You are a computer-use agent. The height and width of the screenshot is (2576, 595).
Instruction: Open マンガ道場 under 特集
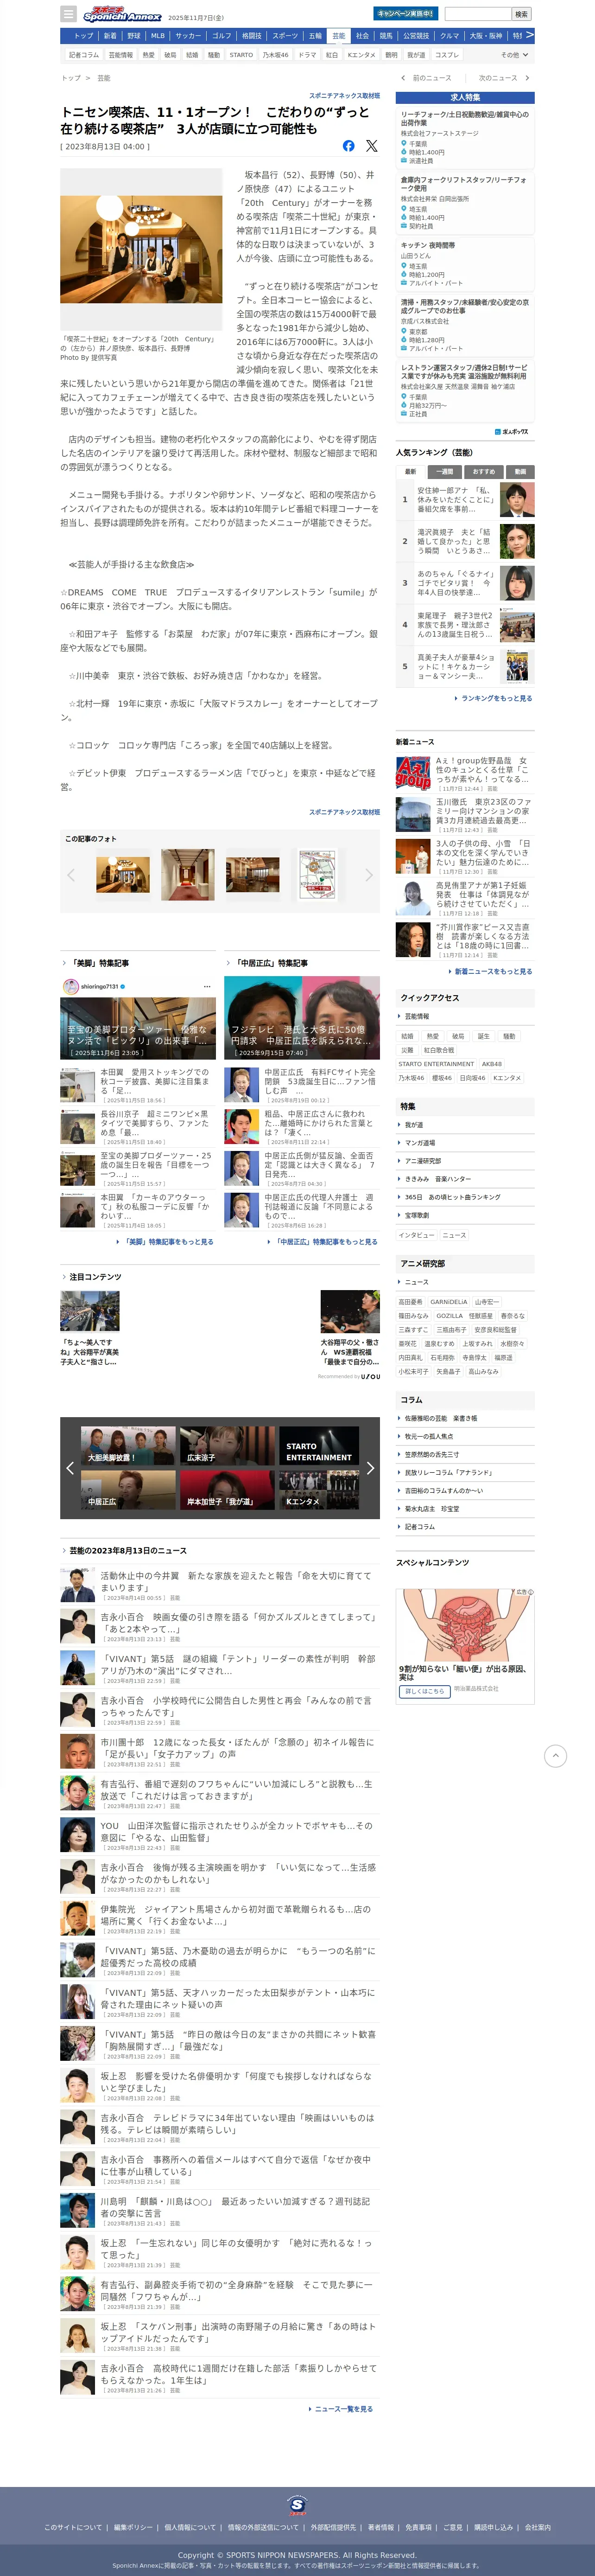click(x=465, y=1143)
